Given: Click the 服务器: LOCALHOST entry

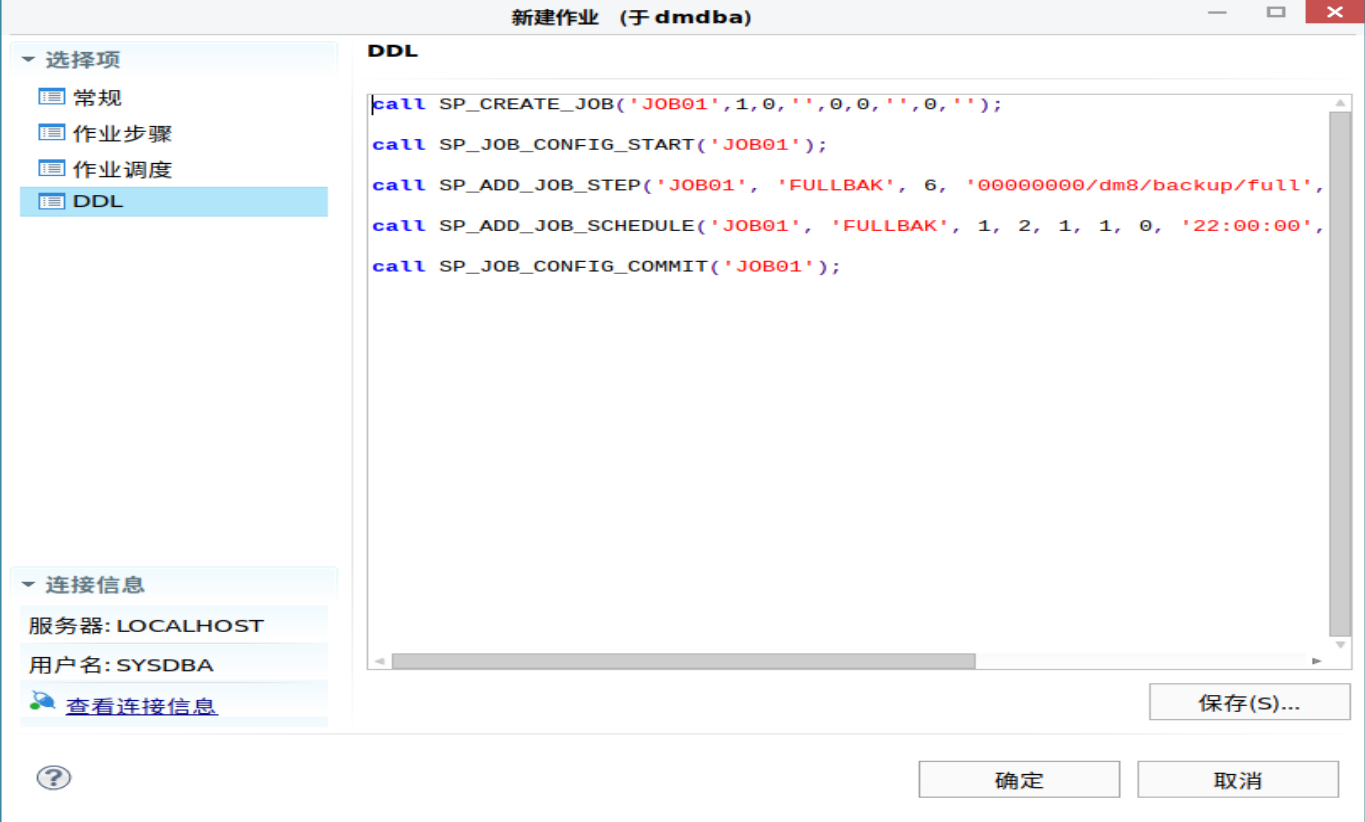Looking at the screenshot, I should [x=146, y=626].
